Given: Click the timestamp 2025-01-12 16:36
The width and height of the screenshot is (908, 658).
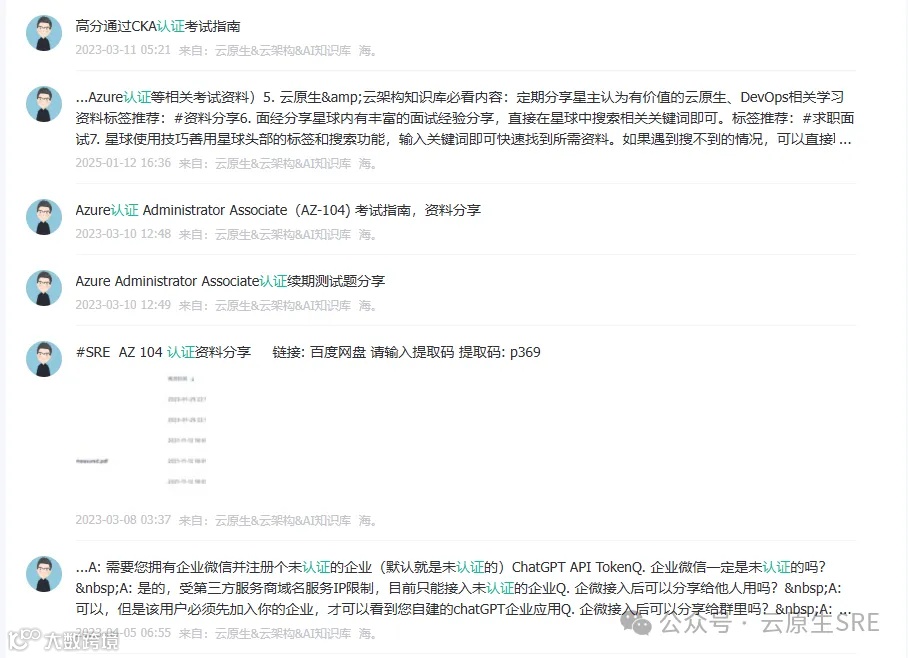Looking at the screenshot, I should coord(123,163).
